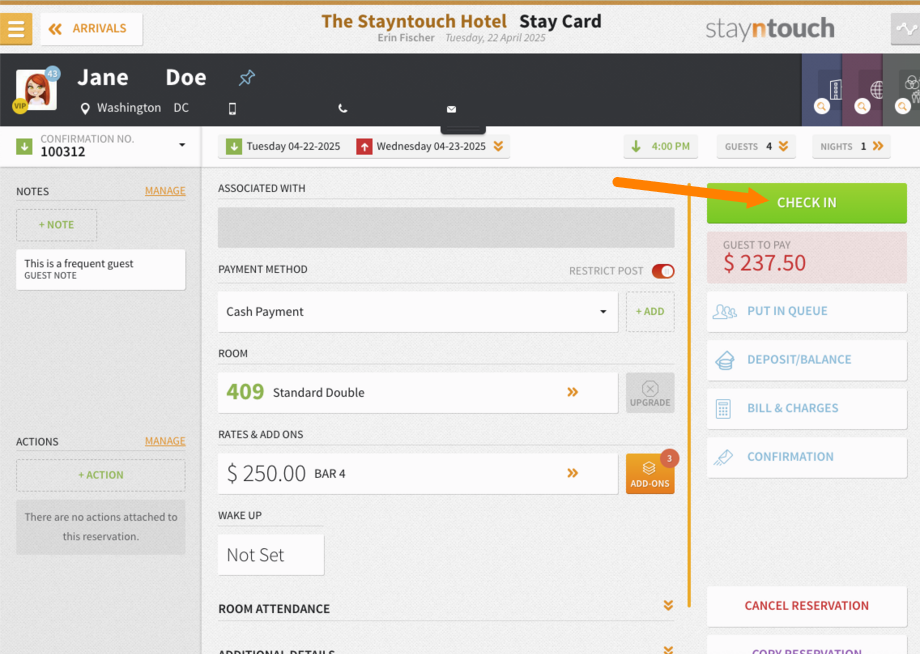This screenshot has height=654, width=920.
Task: Click Manage link for Actions
Action: tap(165, 441)
